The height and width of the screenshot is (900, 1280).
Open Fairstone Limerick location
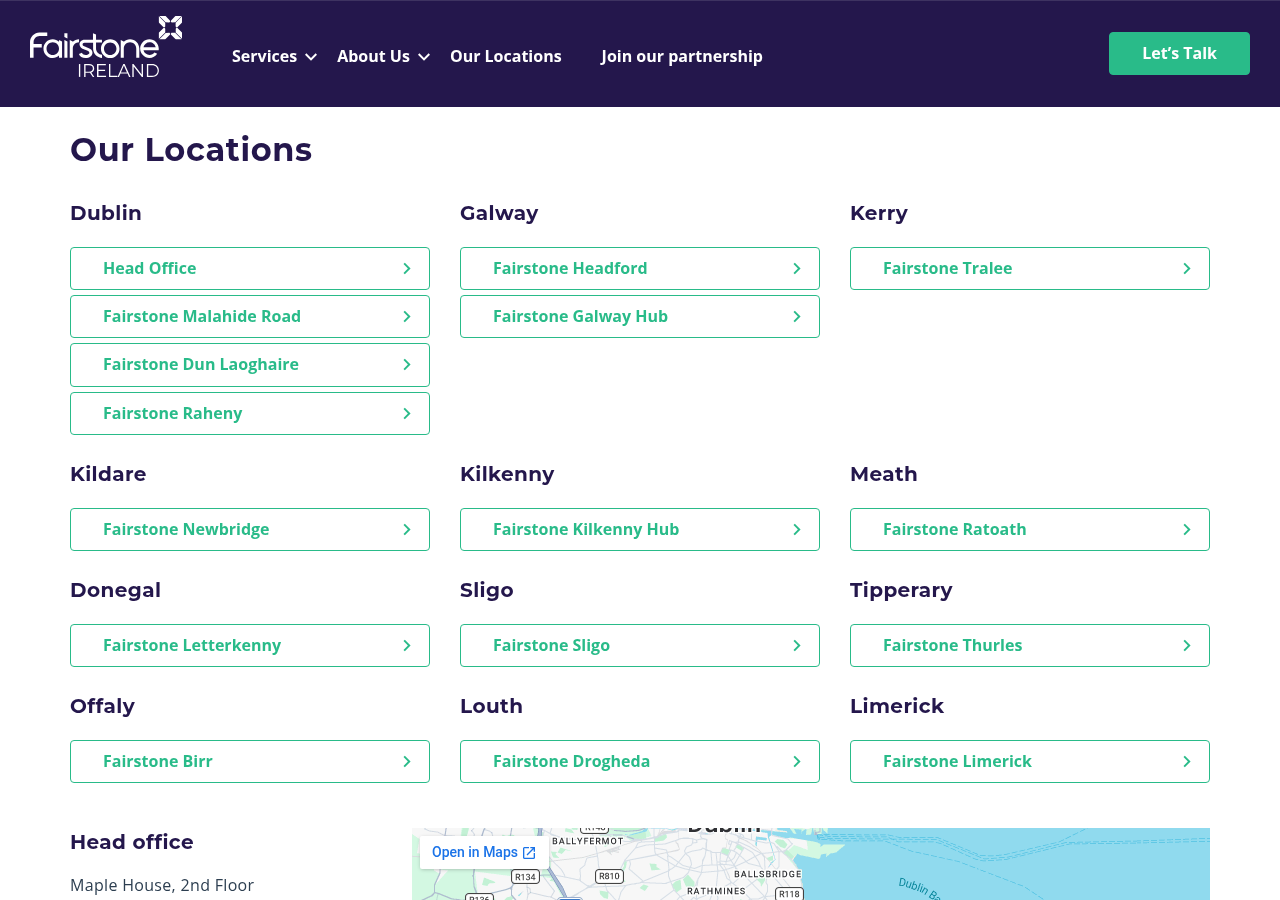click(x=1030, y=761)
